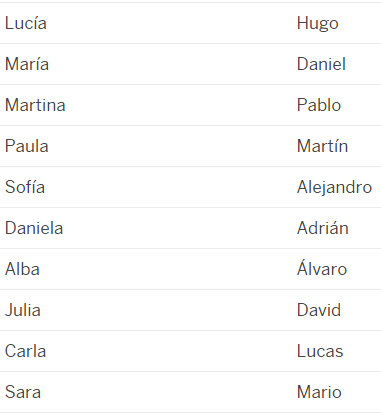381x414 pixels.
Task: Select the Lucas entry
Action: click(320, 351)
